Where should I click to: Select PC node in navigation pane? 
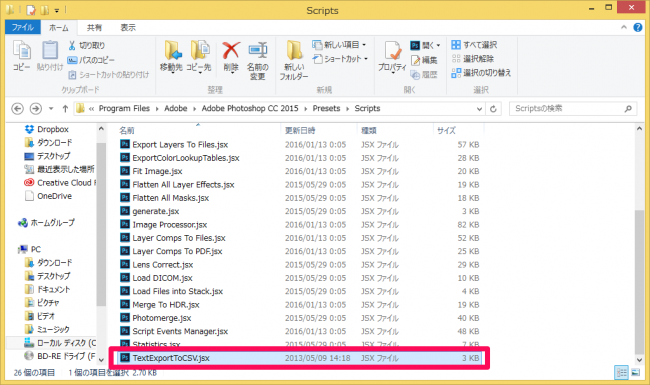[x=29, y=249]
